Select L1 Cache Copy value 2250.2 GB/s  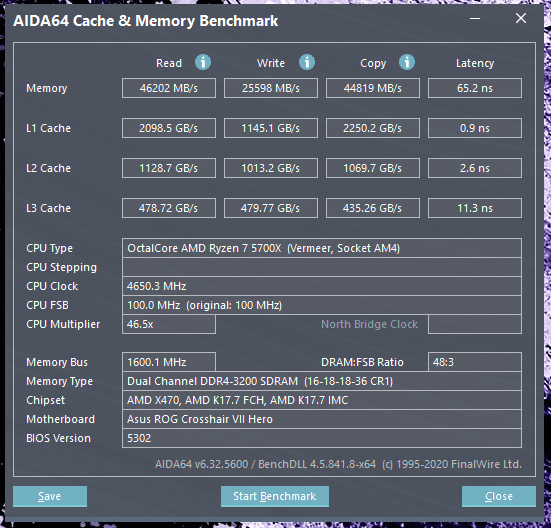(x=372, y=128)
